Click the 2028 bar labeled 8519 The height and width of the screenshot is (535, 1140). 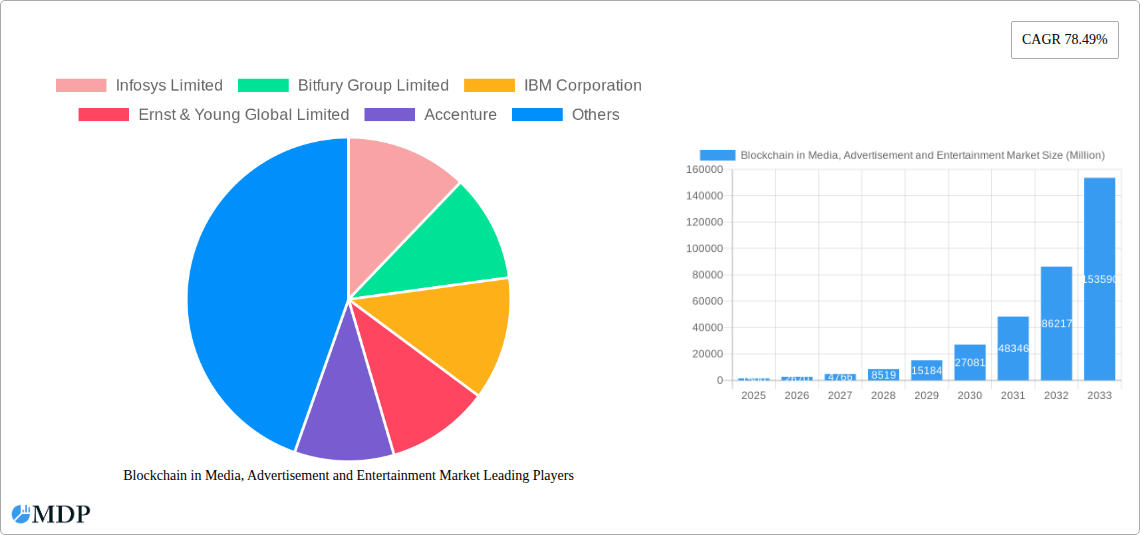point(883,374)
